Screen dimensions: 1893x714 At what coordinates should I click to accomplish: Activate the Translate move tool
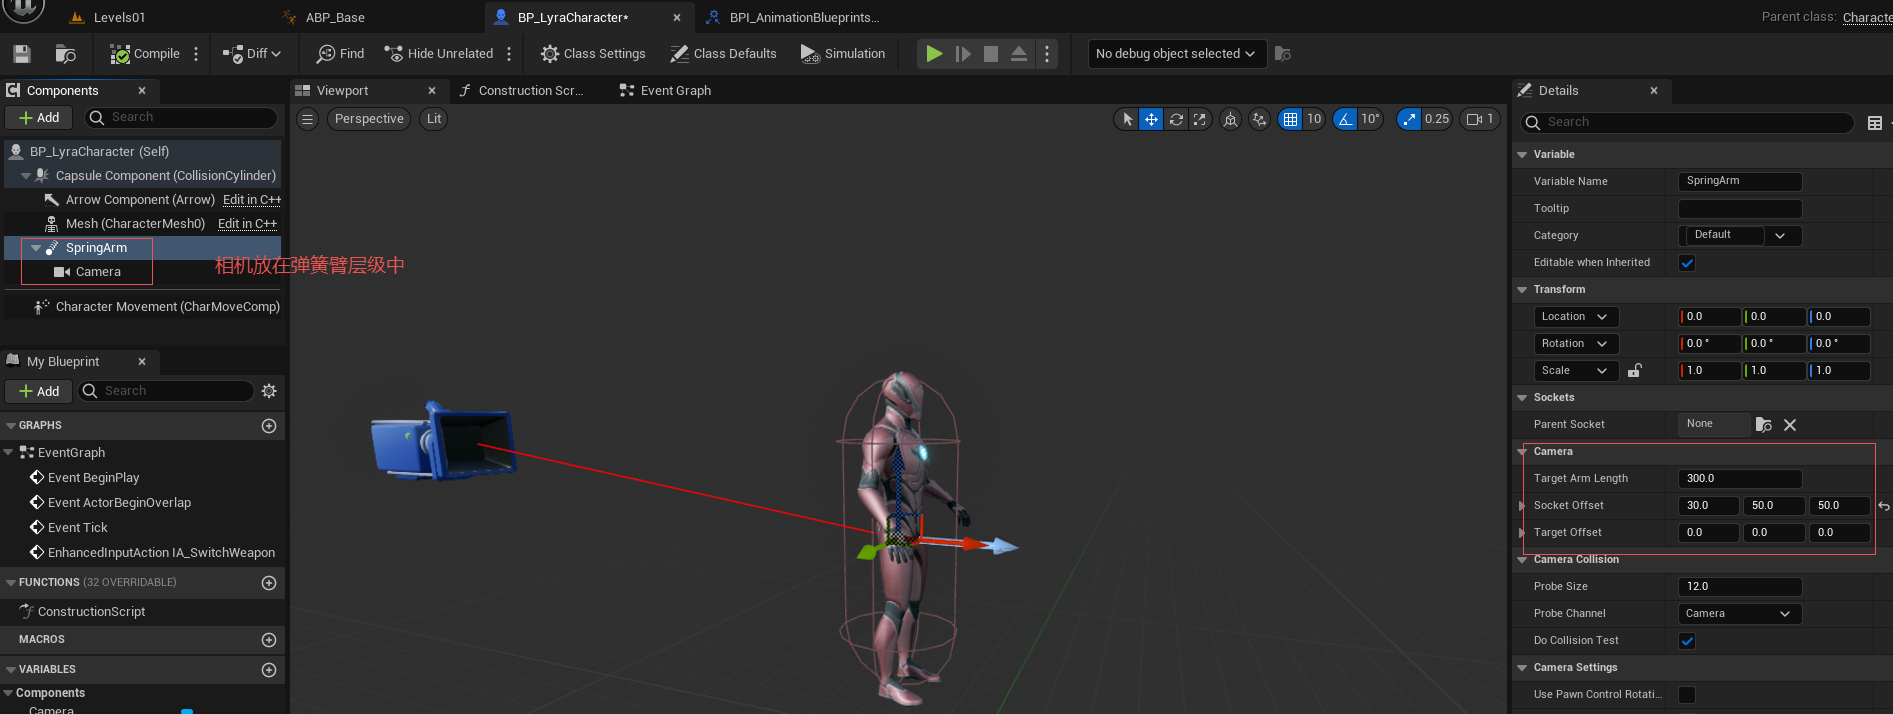(1151, 119)
